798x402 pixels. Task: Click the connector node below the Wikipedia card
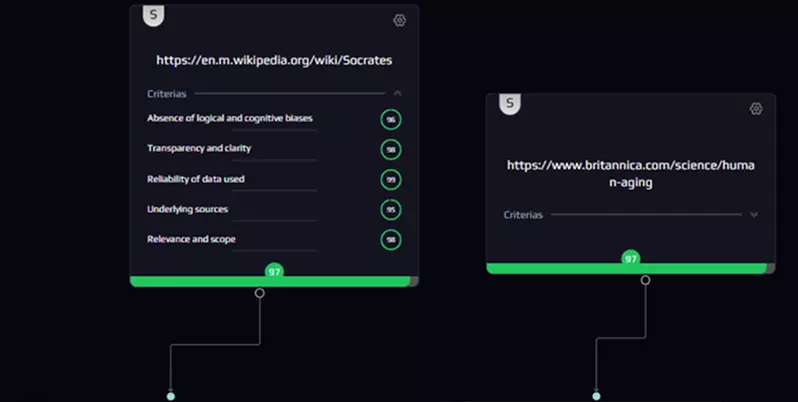pos(260,293)
